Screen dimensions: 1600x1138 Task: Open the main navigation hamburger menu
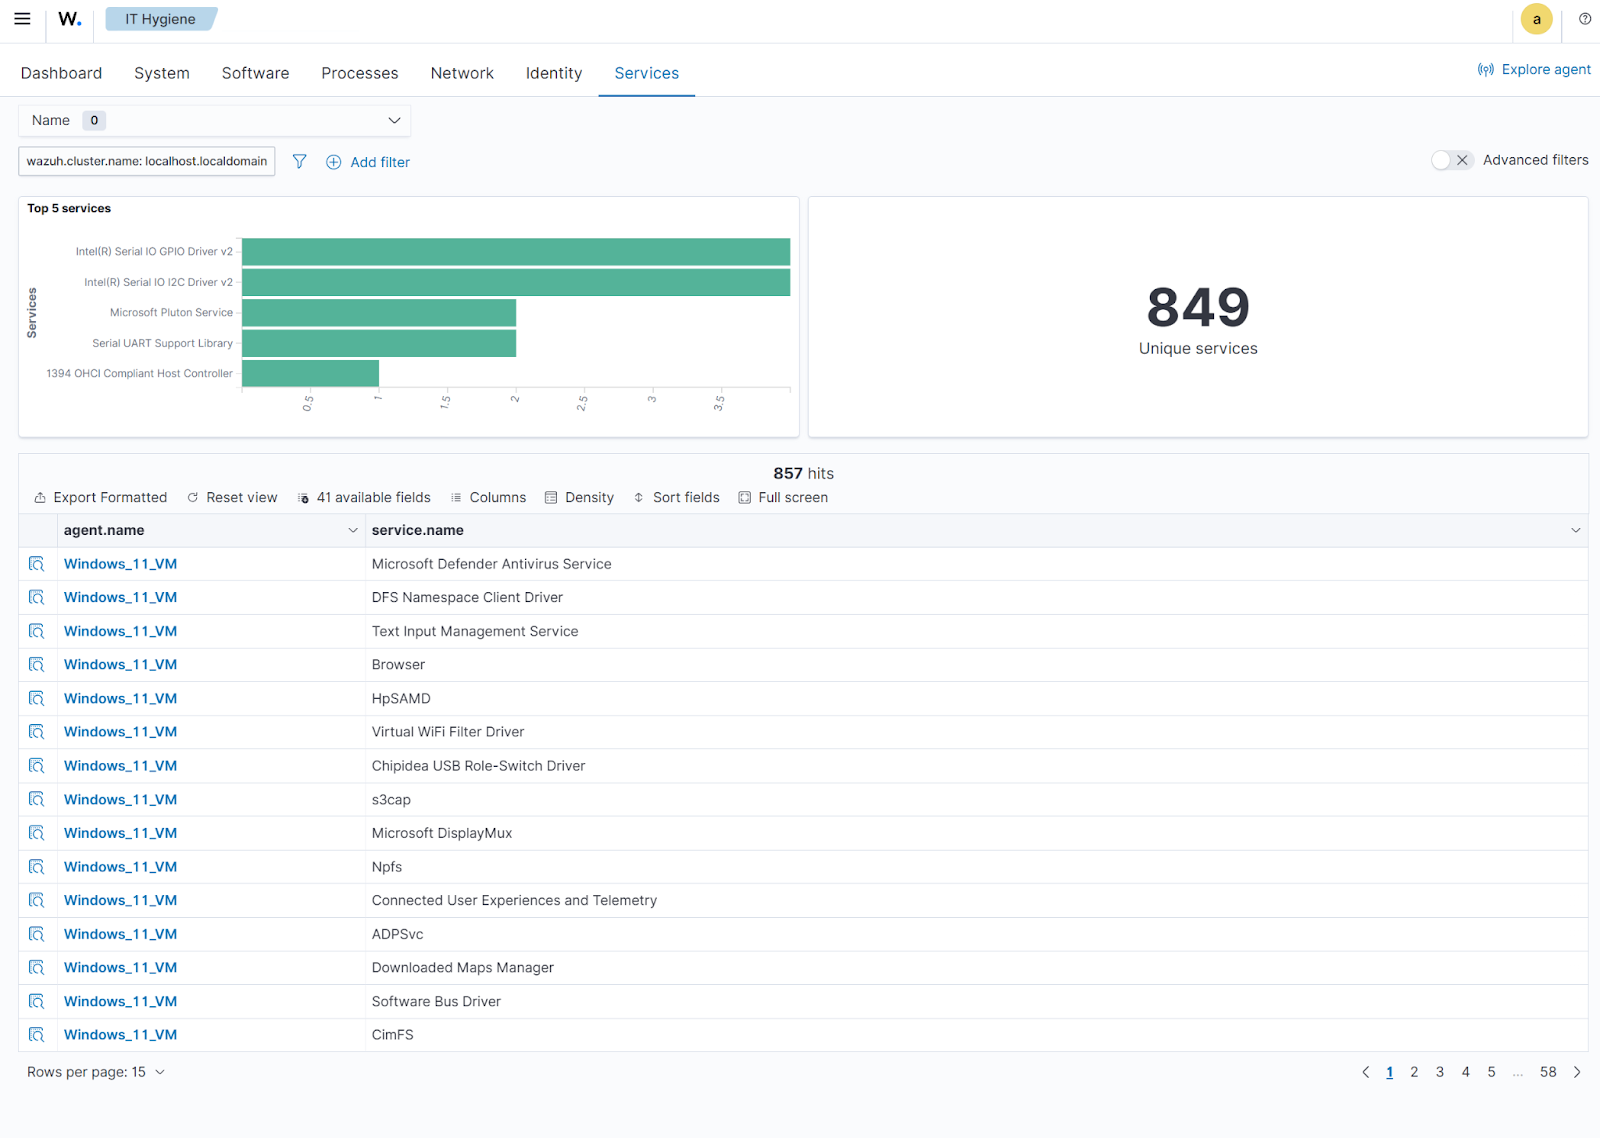click(x=22, y=18)
